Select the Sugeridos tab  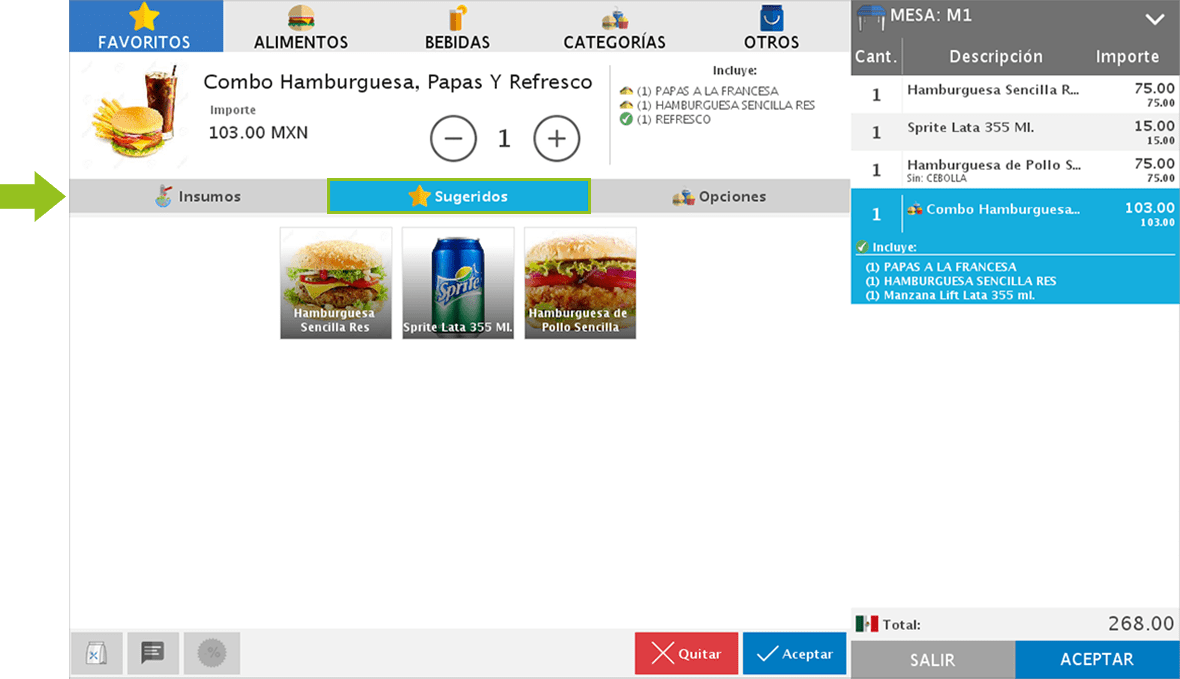coord(458,197)
